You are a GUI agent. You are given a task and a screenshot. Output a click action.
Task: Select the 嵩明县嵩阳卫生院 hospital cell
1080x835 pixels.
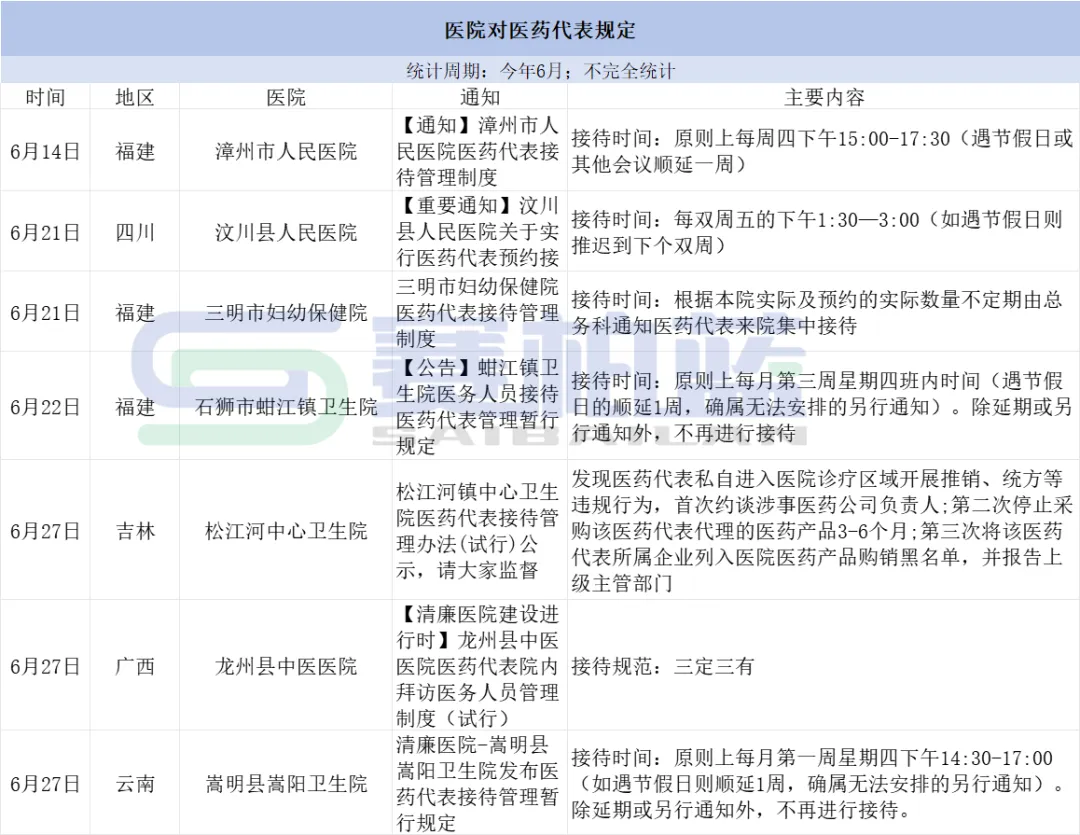point(286,784)
